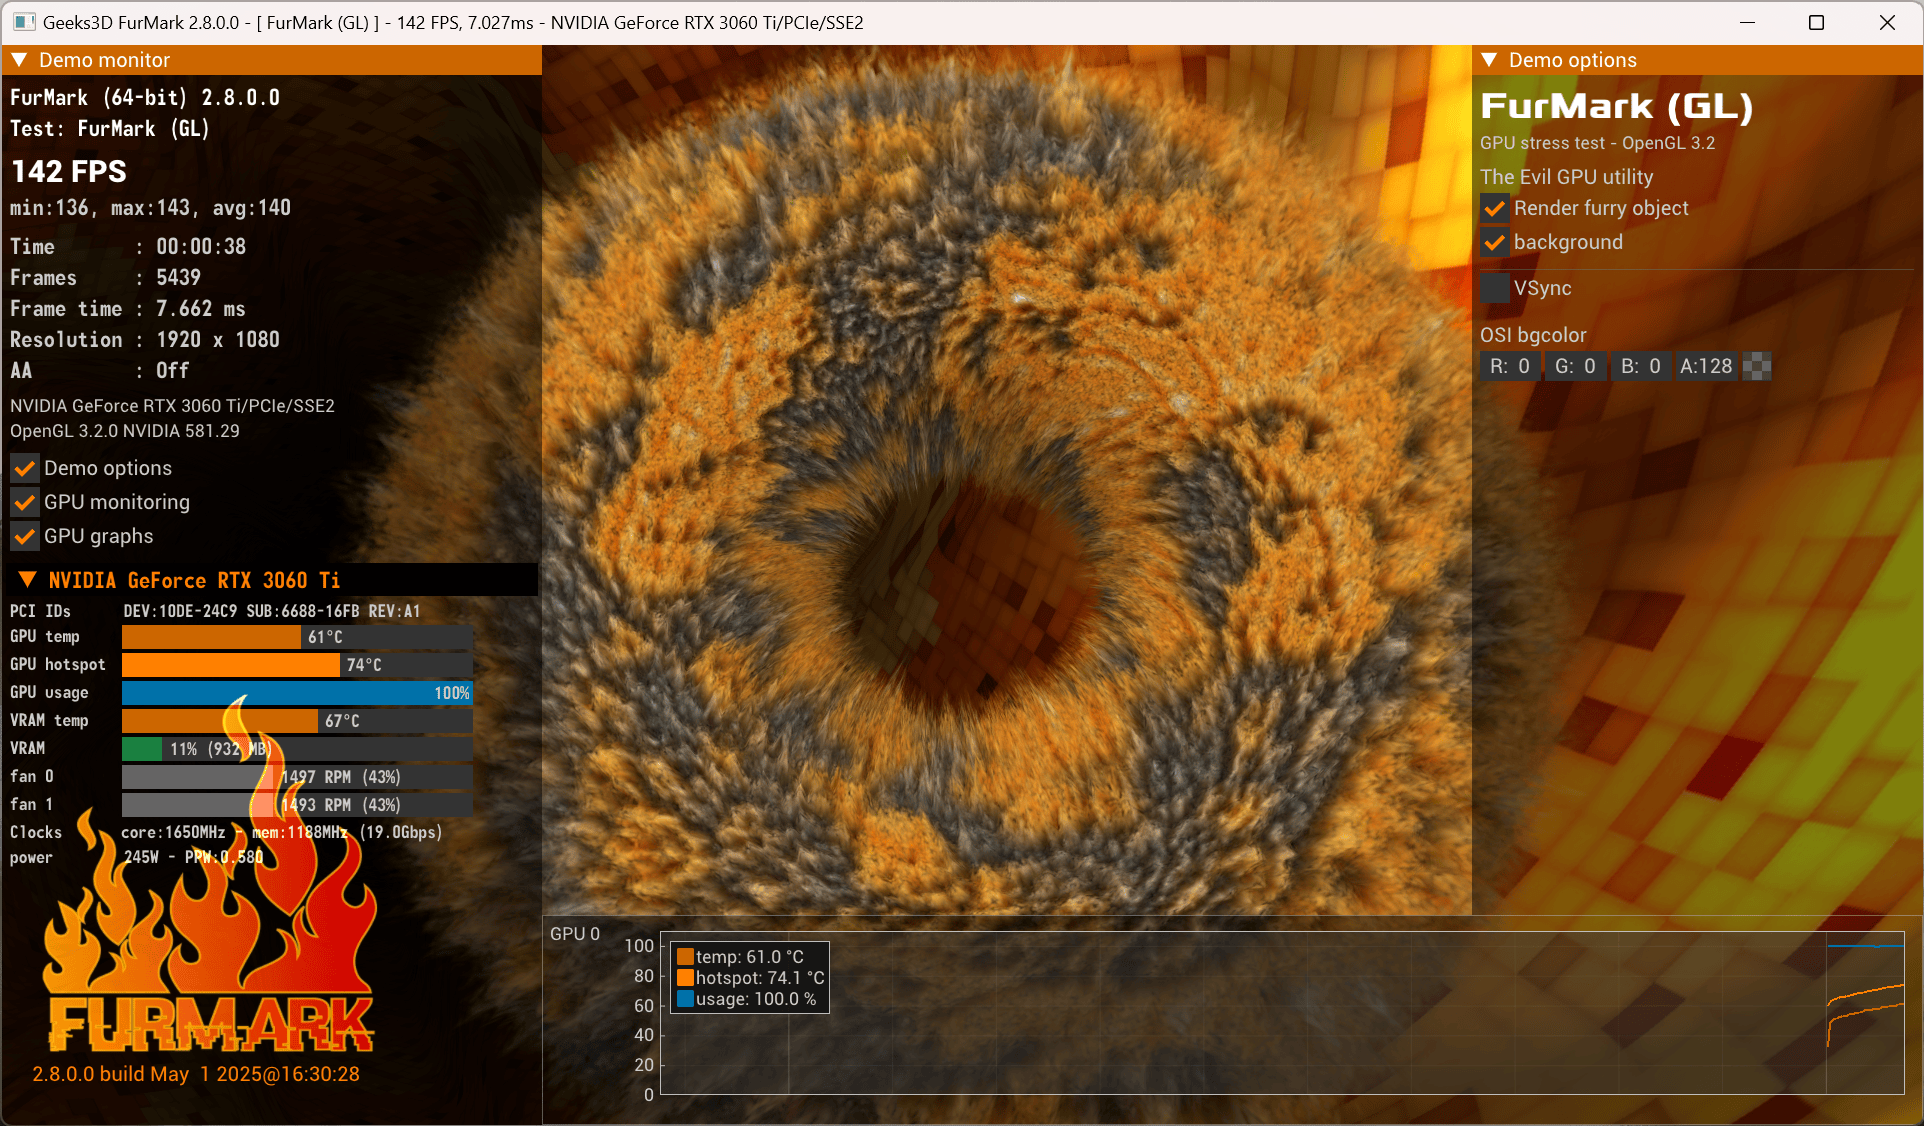Enable the VSync checkbox
Viewport: 1924px width, 1126px height.
click(x=1495, y=288)
